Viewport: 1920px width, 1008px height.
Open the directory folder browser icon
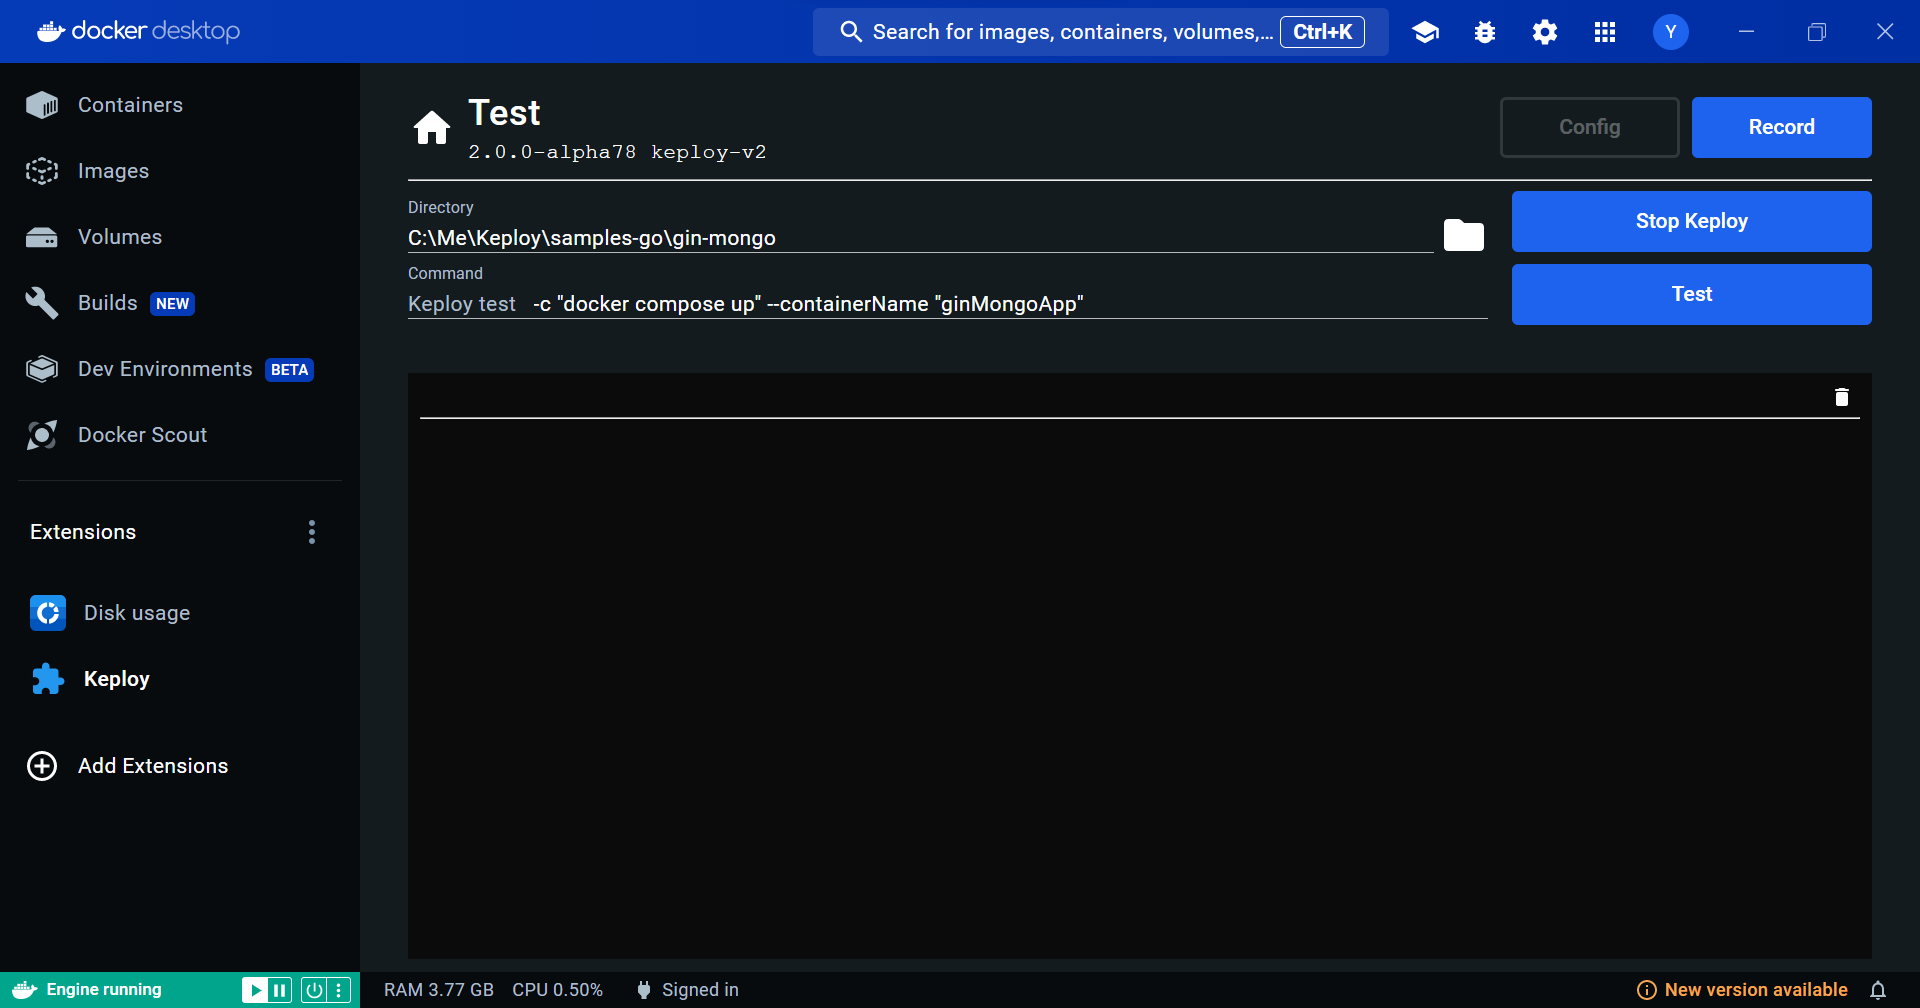point(1463,236)
